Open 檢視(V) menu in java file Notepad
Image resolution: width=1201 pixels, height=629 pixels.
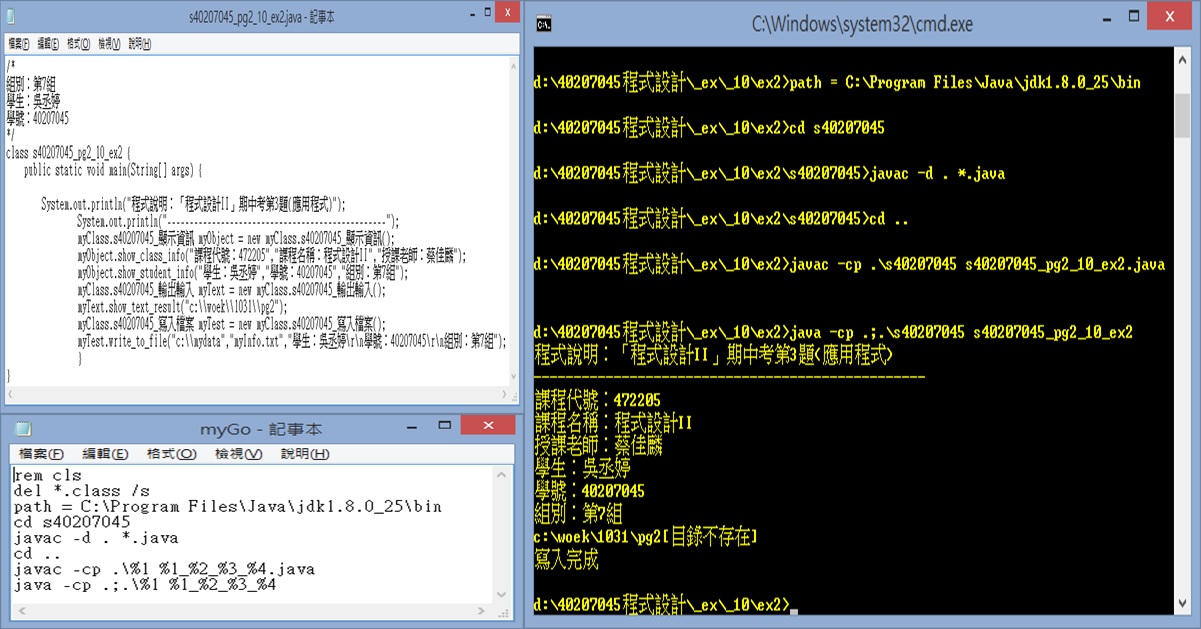(109, 44)
